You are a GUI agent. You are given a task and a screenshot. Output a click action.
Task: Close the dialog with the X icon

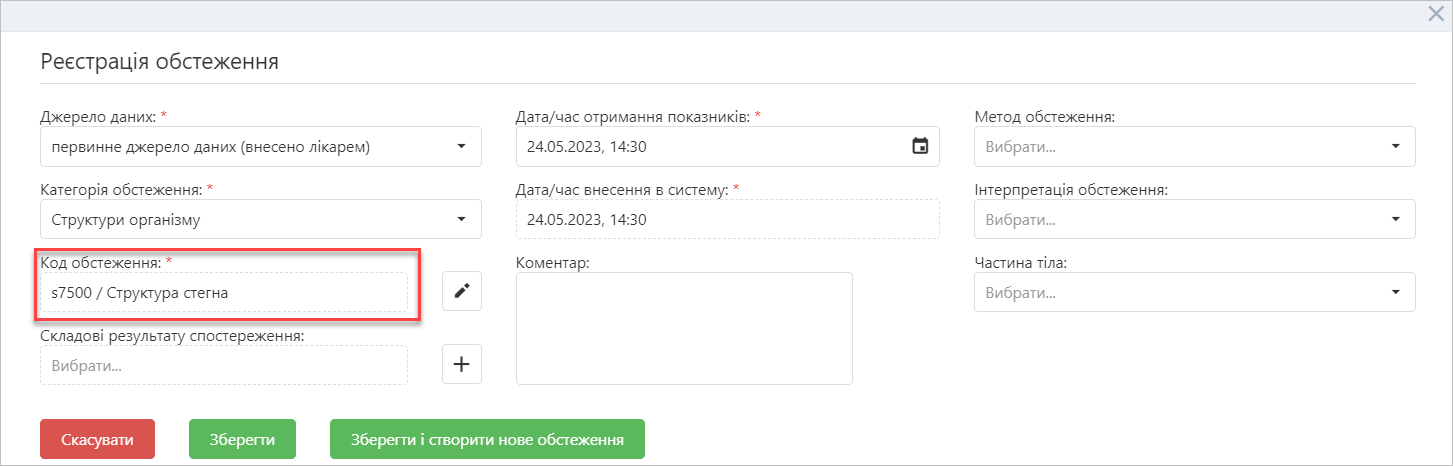pos(1436,14)
